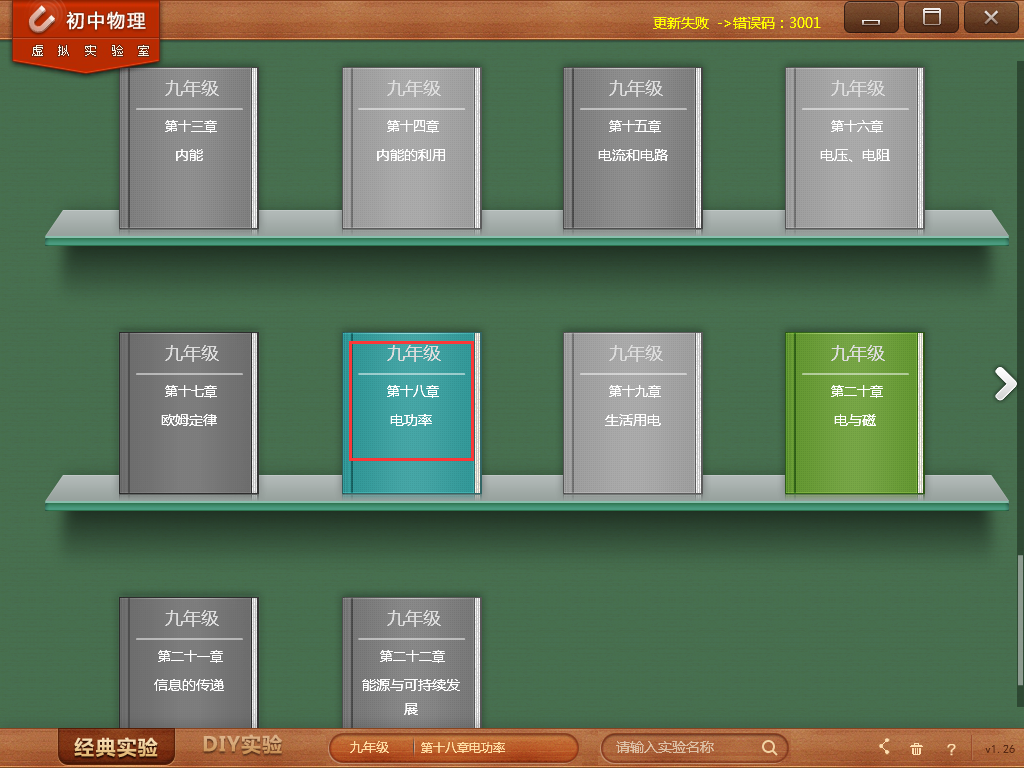Viewport: 1024px width, 768px height.
Task: Go to next page with right arrow
Action: tap(1005, 383)
